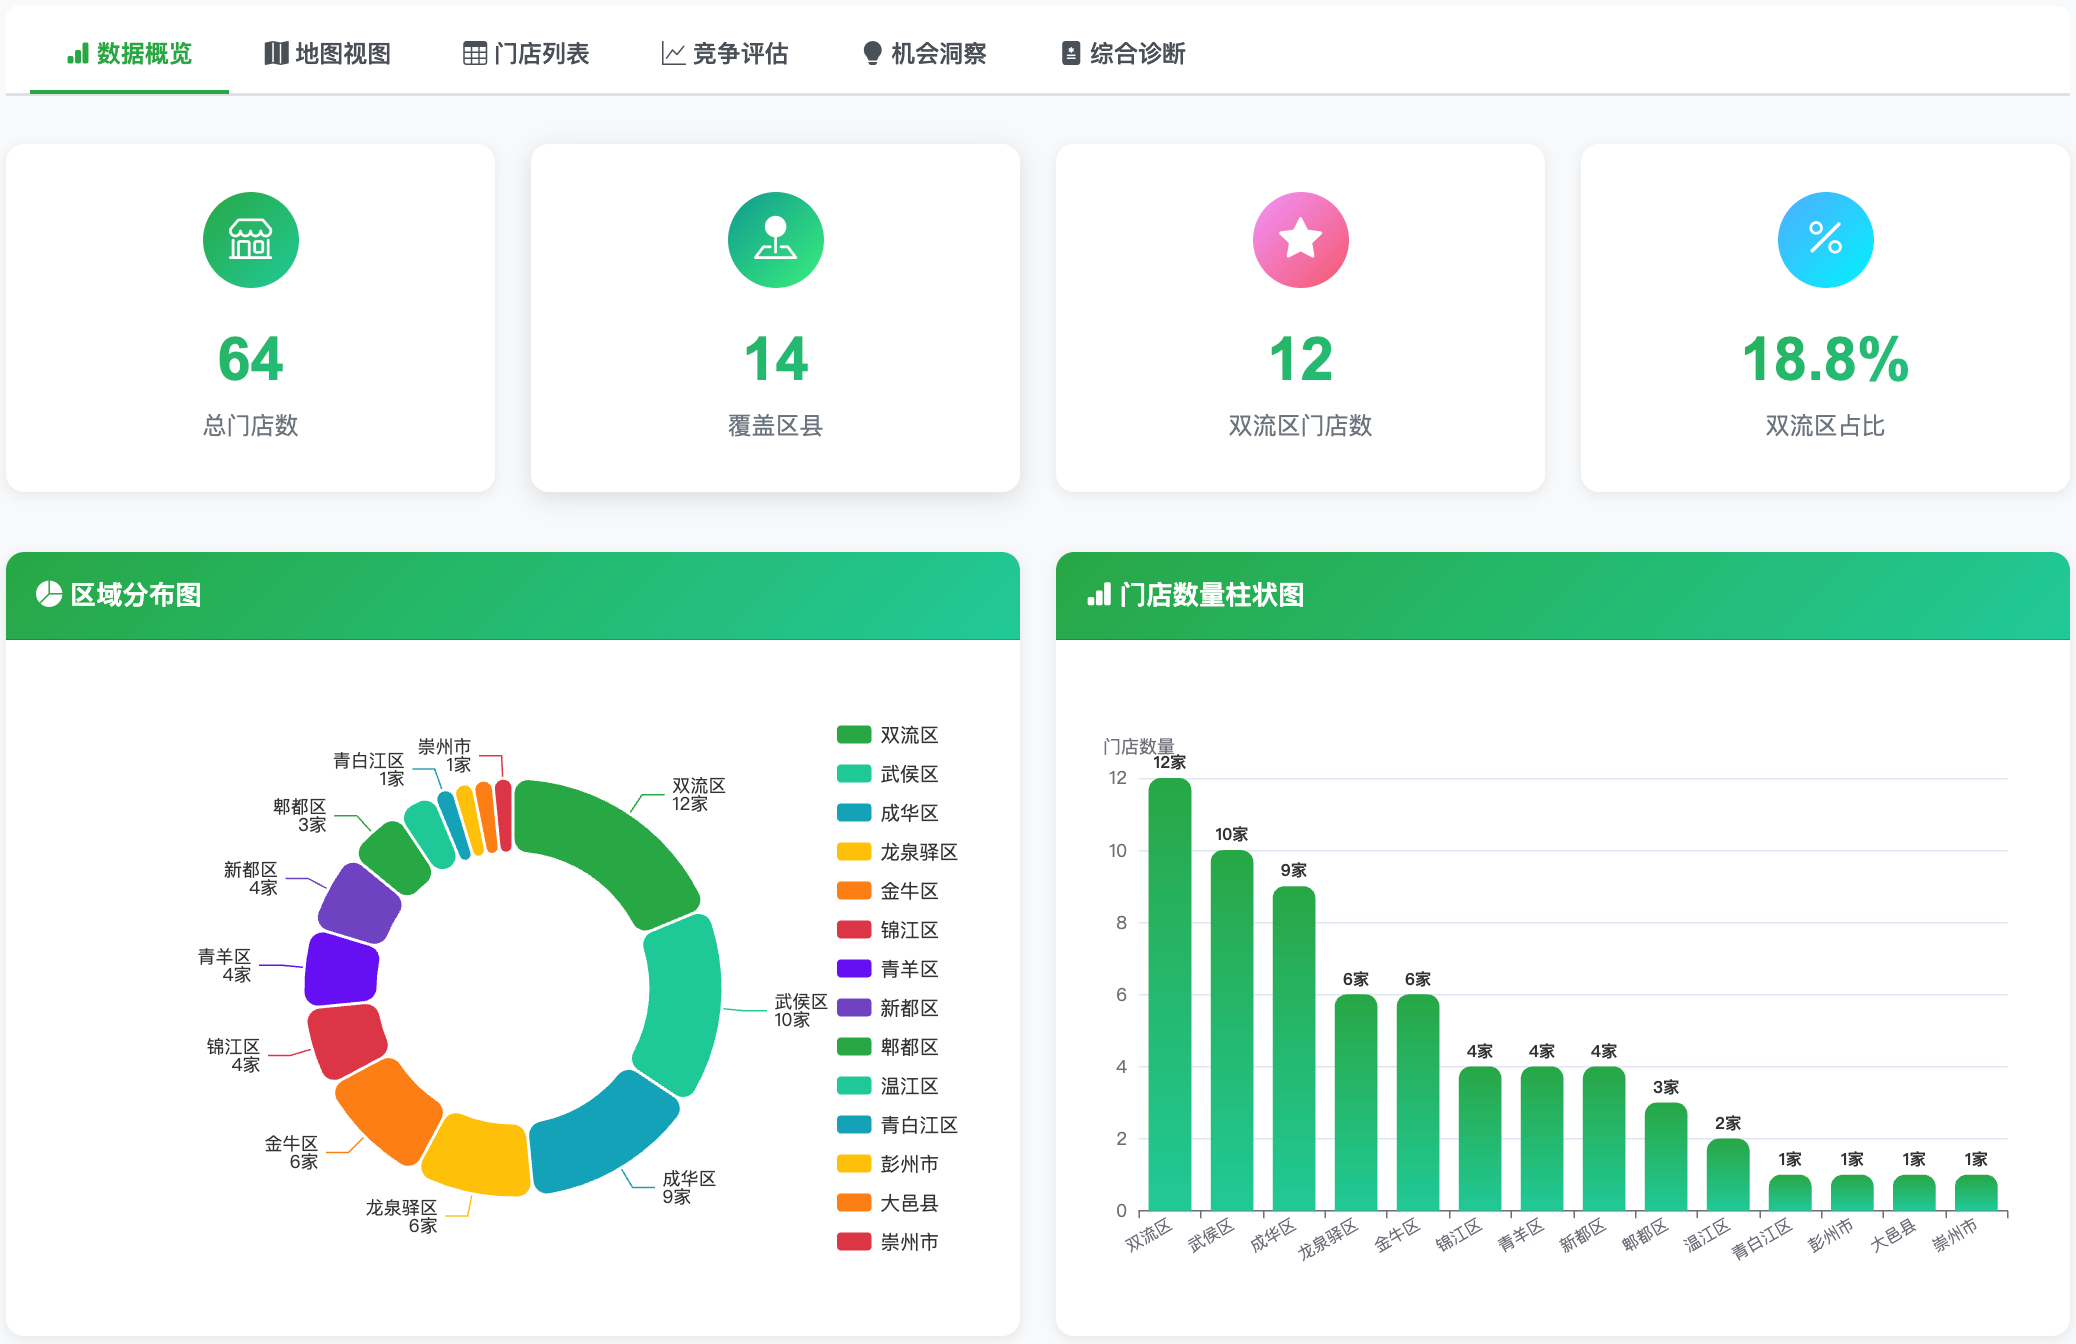The height and width of the screenshot is (1344, 2076).
Task: Click 青羊区 x-axis label in bar chart
Action: [x=1521, y=1235]
